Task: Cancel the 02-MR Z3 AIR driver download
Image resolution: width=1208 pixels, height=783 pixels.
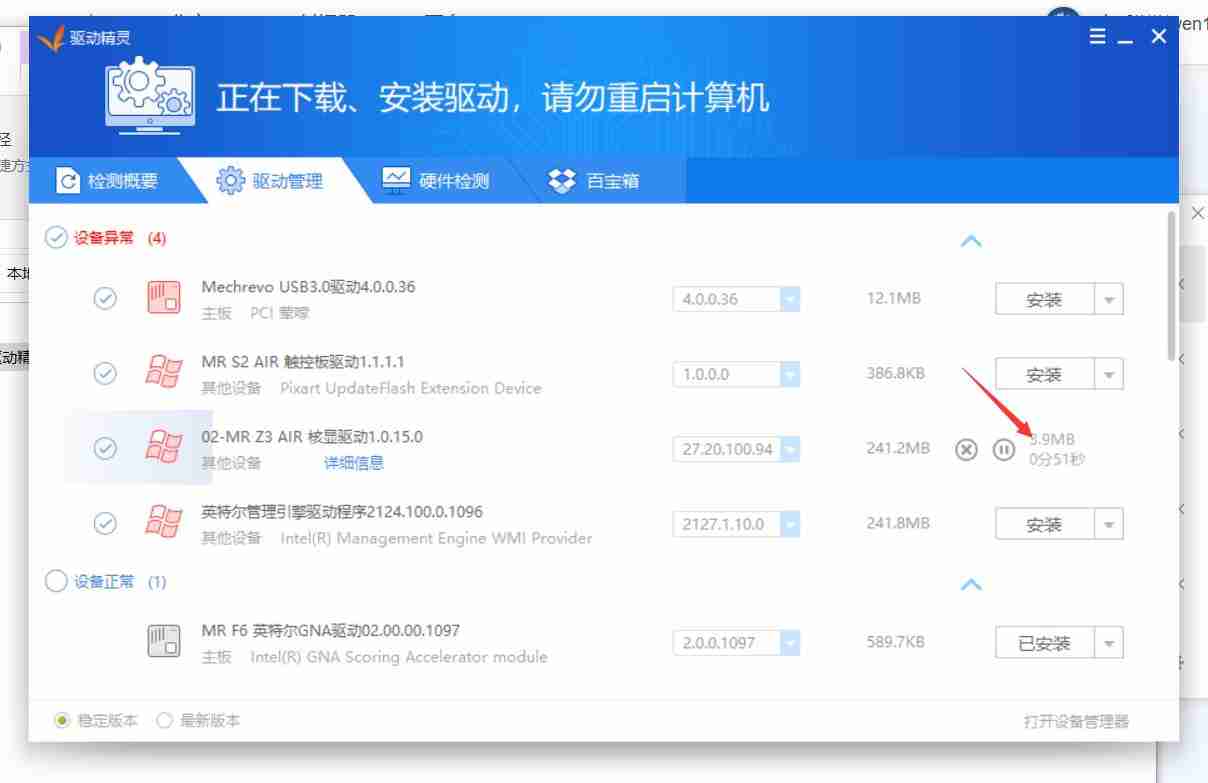Action: pyautogui.click(x=965, y=450)
